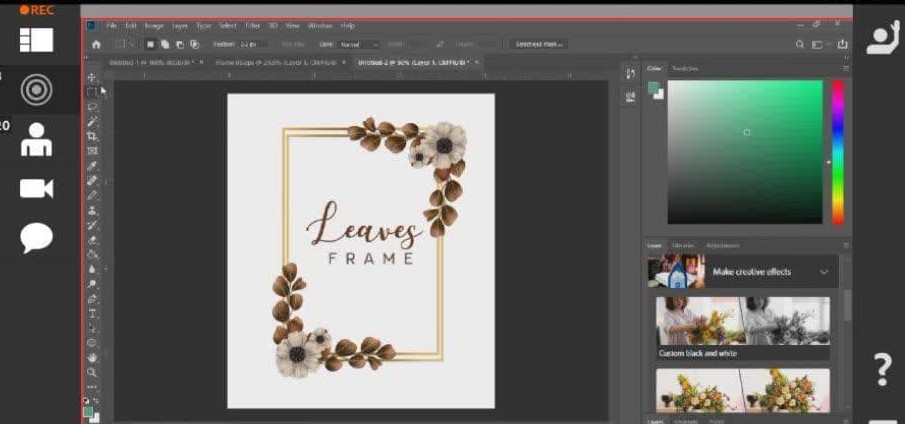Switch to the Swatches tab

(x=685, y=69)
